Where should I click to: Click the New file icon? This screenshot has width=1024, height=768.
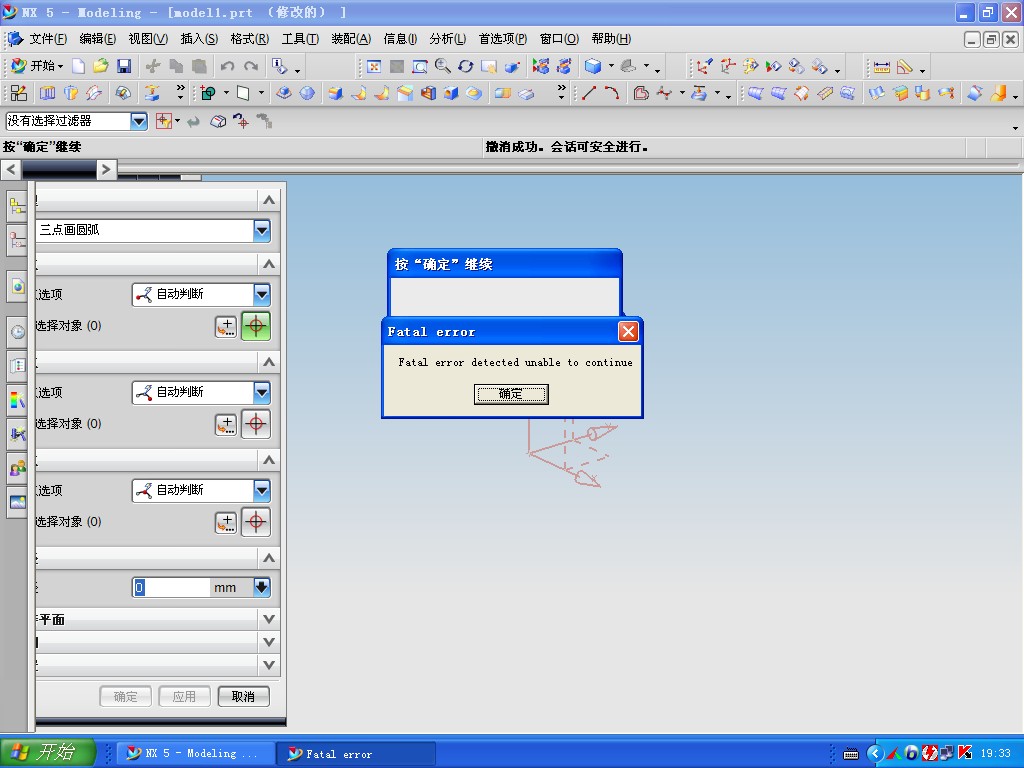[78, 66]
